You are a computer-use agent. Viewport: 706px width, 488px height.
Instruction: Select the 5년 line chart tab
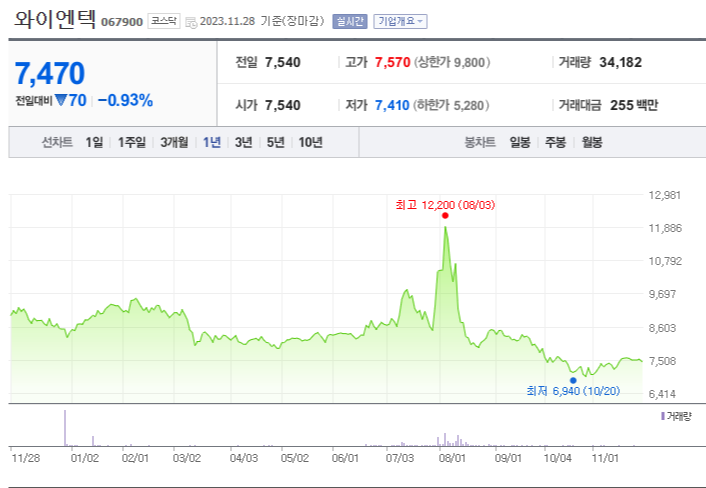276,142
